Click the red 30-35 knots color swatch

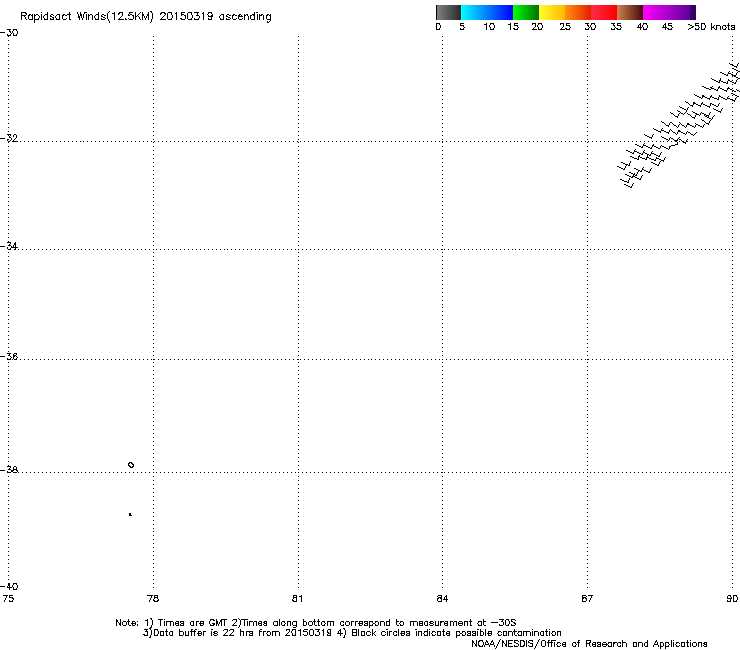coord(604,12)
